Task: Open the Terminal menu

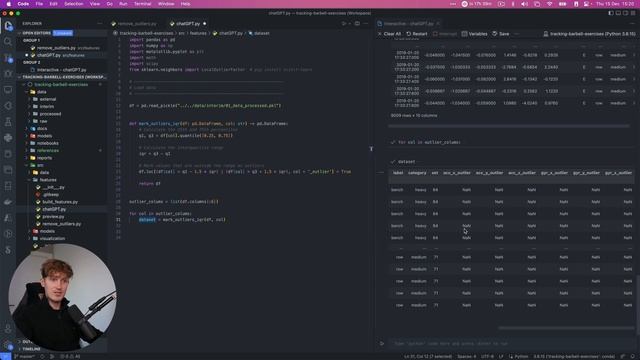Action: [x=142, y=4]
